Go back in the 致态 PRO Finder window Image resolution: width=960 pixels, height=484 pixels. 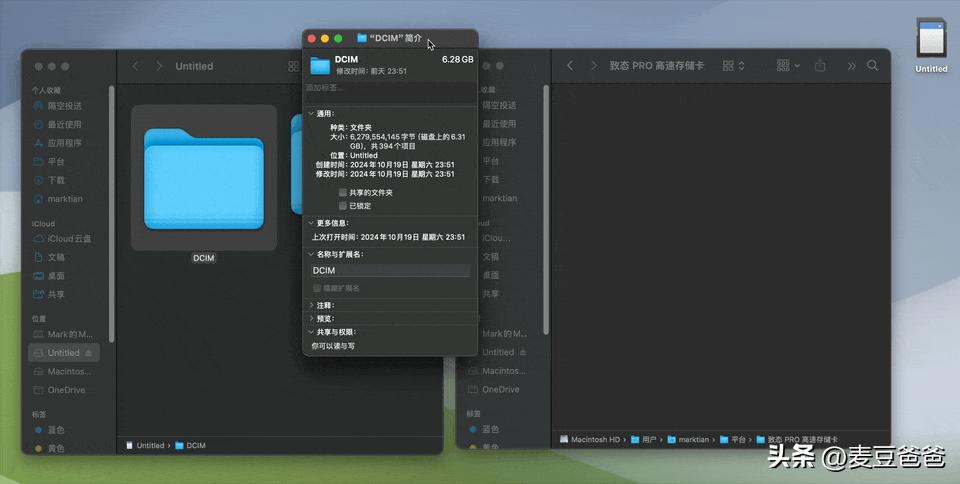pos(570,65)
